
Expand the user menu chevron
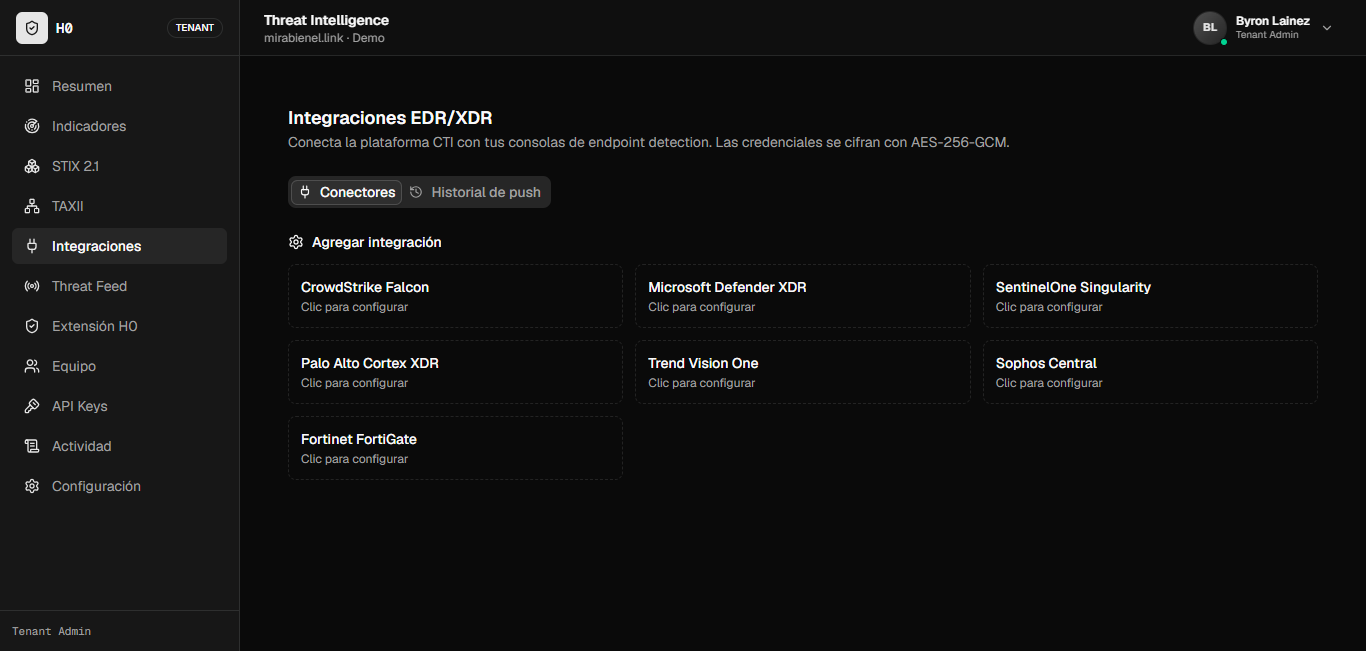(x=1327, y=28)
